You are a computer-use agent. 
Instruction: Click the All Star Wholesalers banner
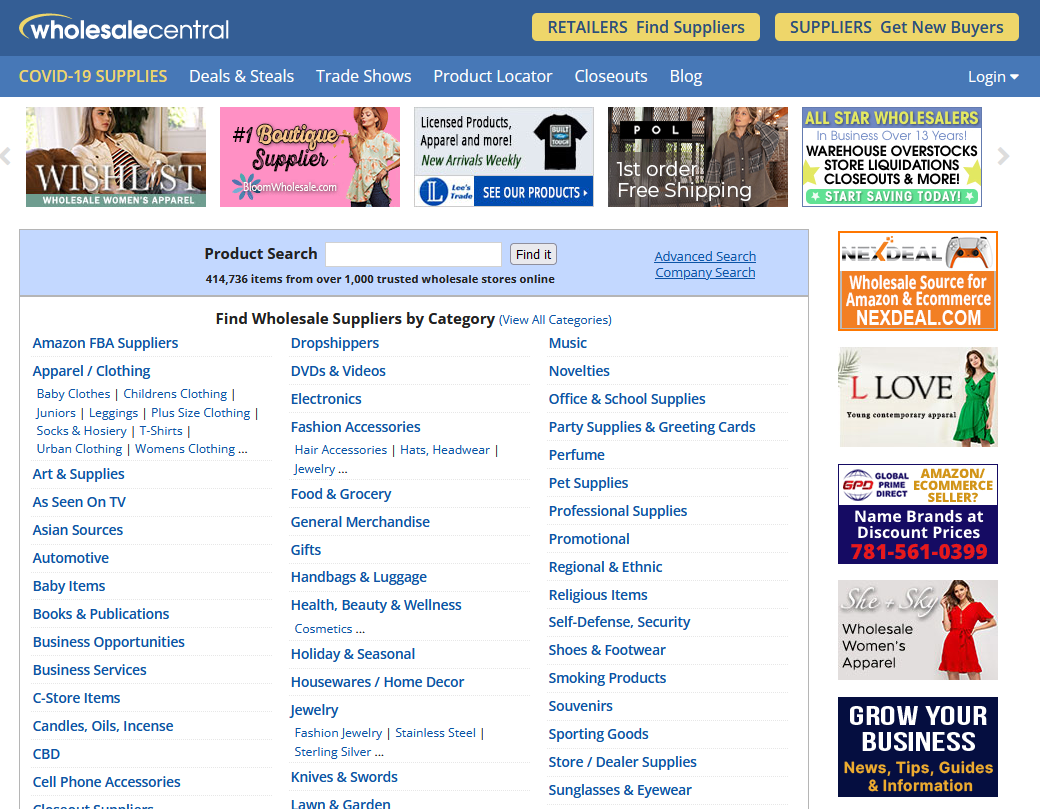click(891, 157)
